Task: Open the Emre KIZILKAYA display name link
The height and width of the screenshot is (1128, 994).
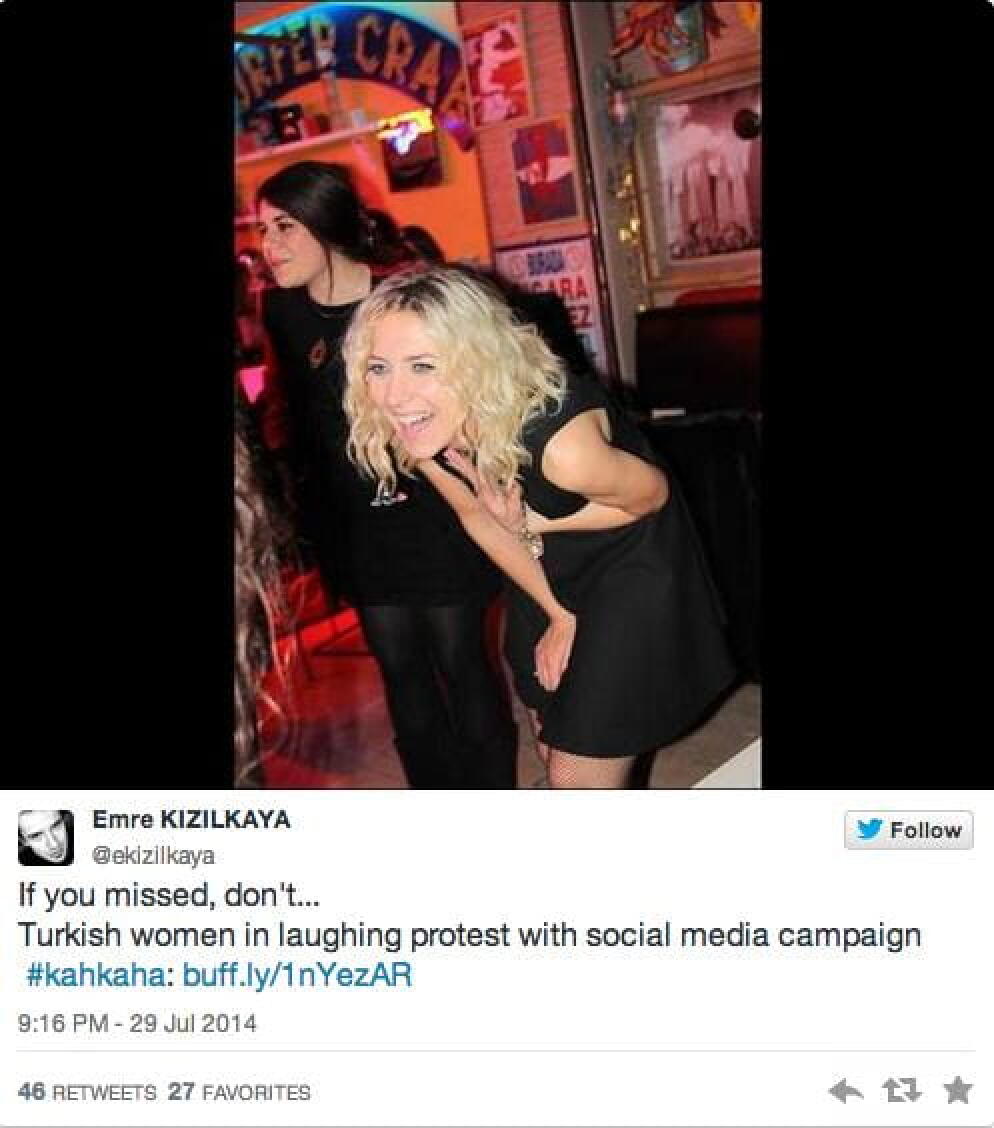Action: [x=191, y=819]
